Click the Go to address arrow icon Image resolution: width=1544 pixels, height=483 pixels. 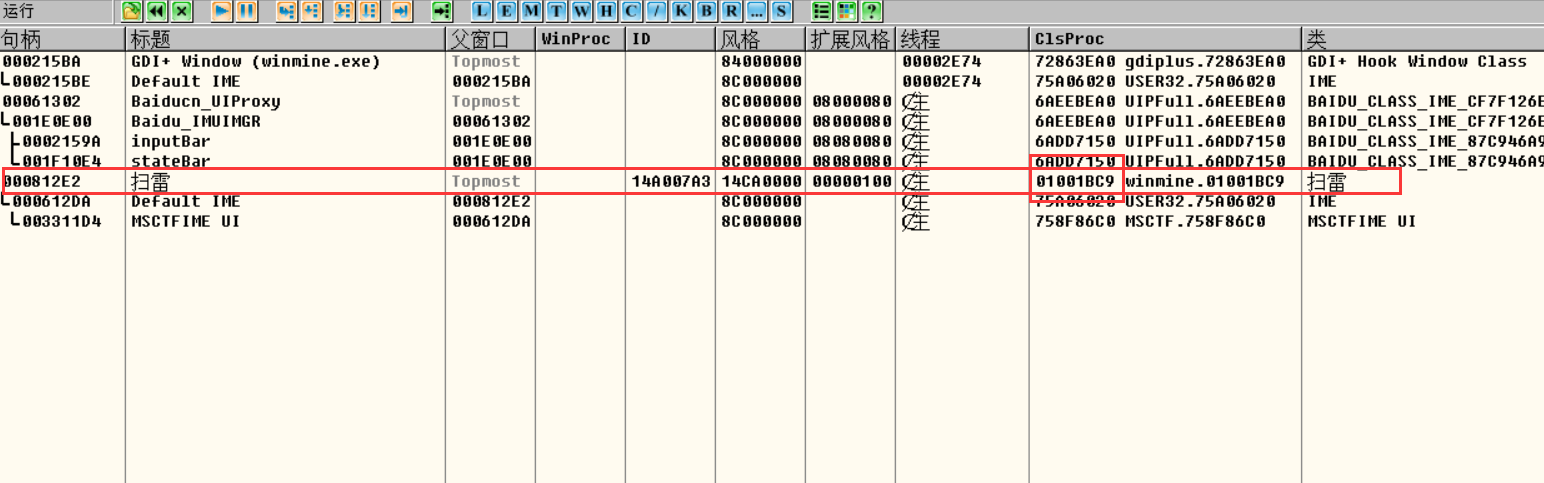pos(442,11)
